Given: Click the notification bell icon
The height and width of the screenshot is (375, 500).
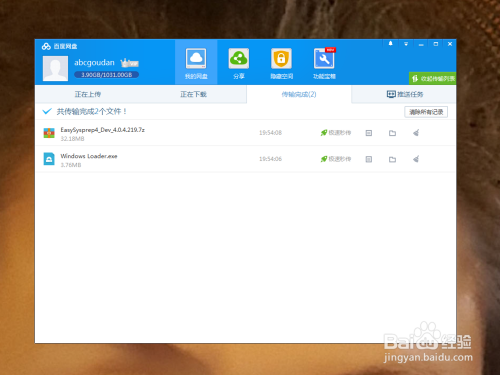Looking at the screenshot, I should [390, 44].
